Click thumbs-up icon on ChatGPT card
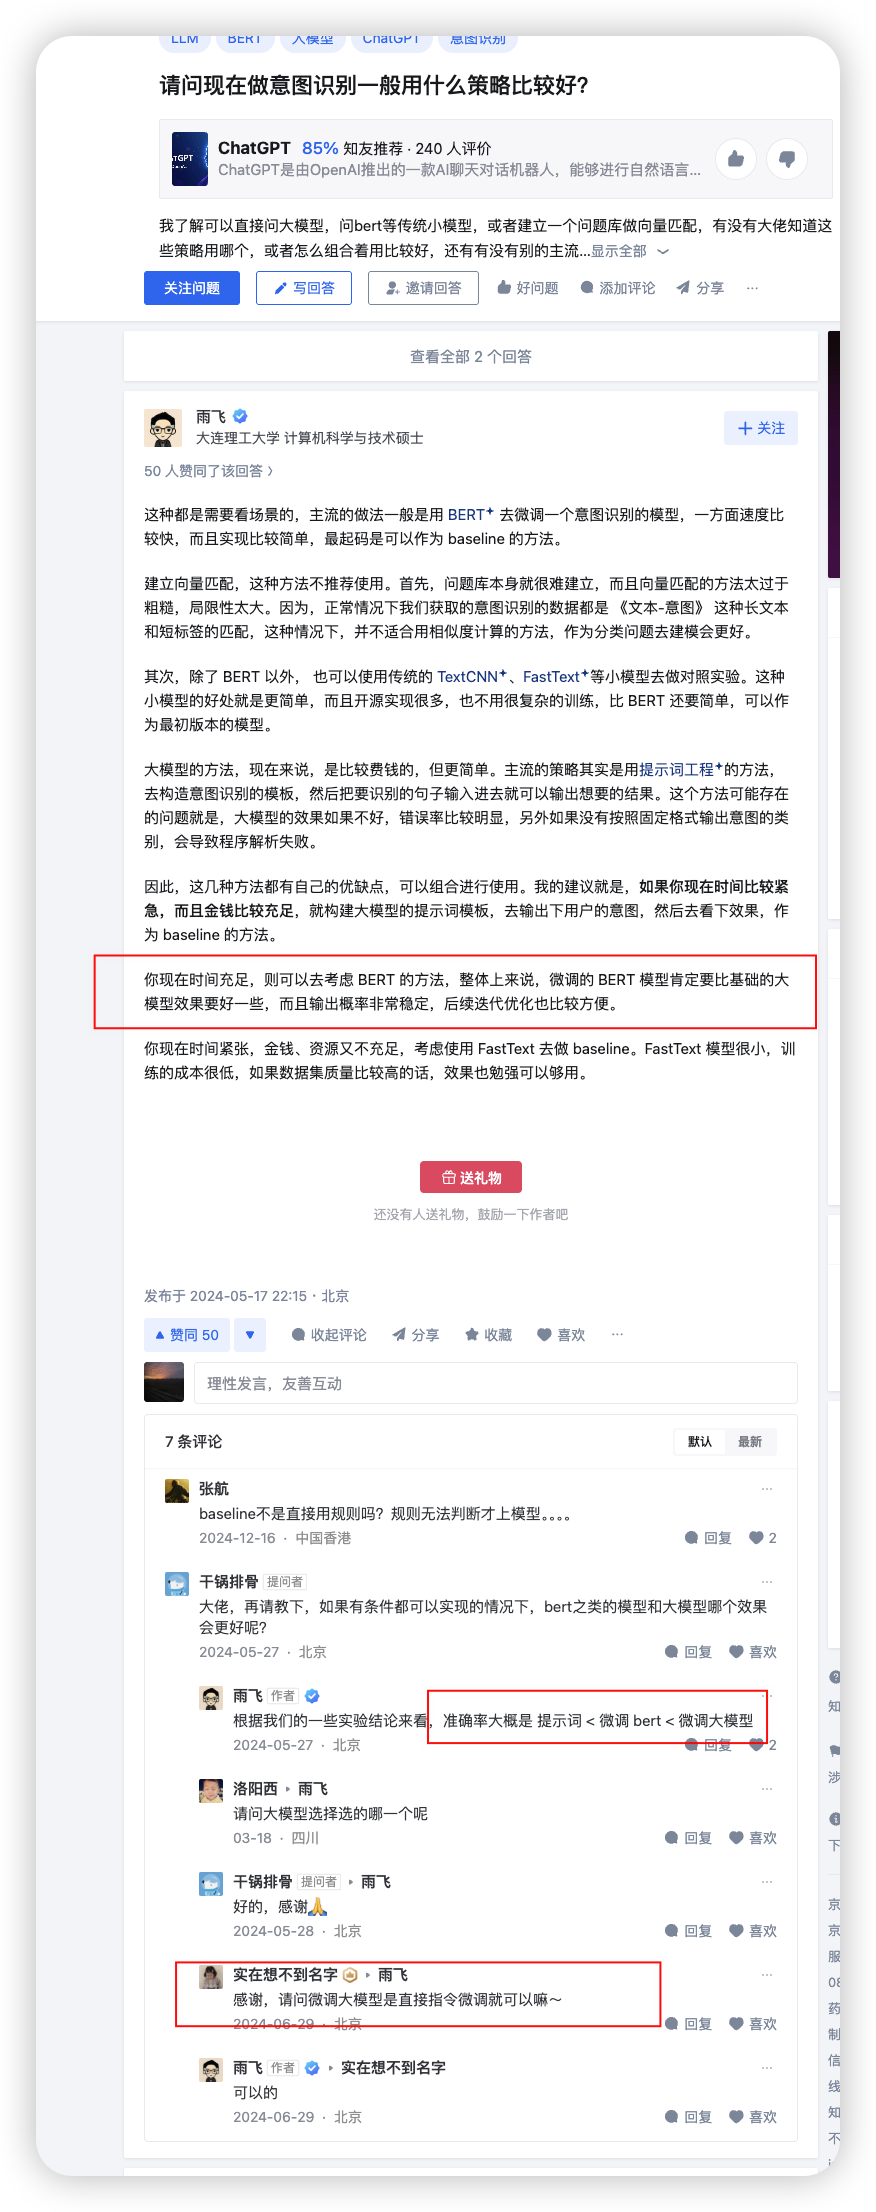Image resolution: width=876 pixels, height=2212 pixels. click(736, 159)
